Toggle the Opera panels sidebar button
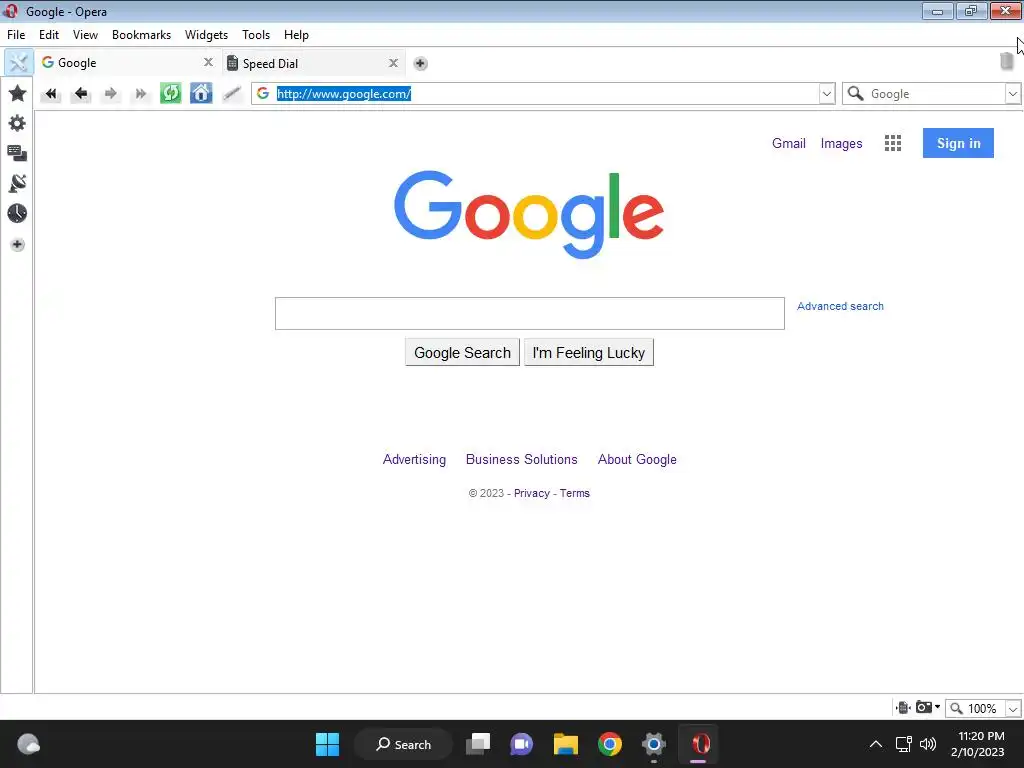The height and width of the screenshot is (768, 1024). click(x=18, y=63)
